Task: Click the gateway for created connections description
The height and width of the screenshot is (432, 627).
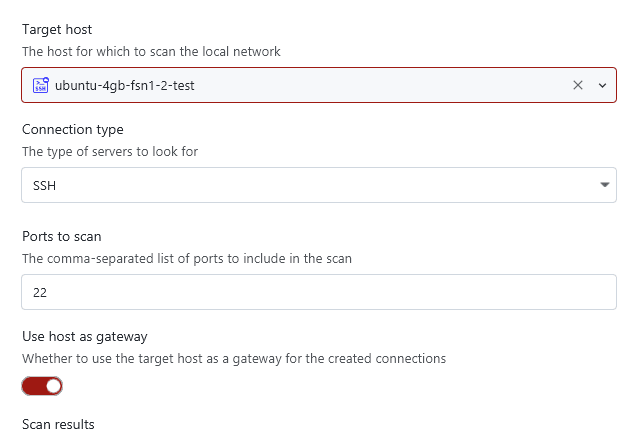Action: coord(233,358)
